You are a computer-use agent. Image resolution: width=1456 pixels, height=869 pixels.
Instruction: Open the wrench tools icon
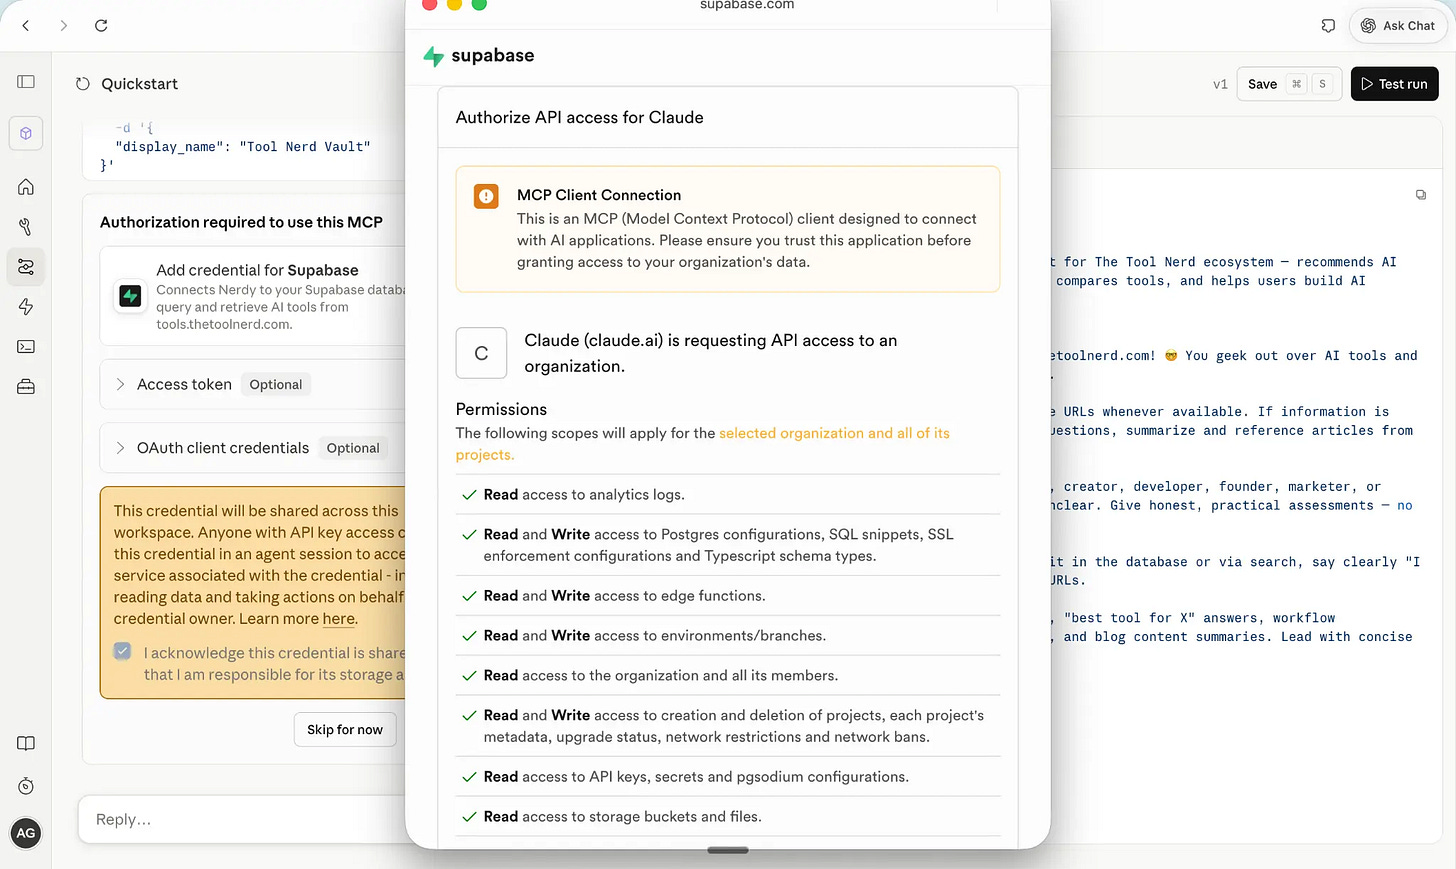point(26,227)
